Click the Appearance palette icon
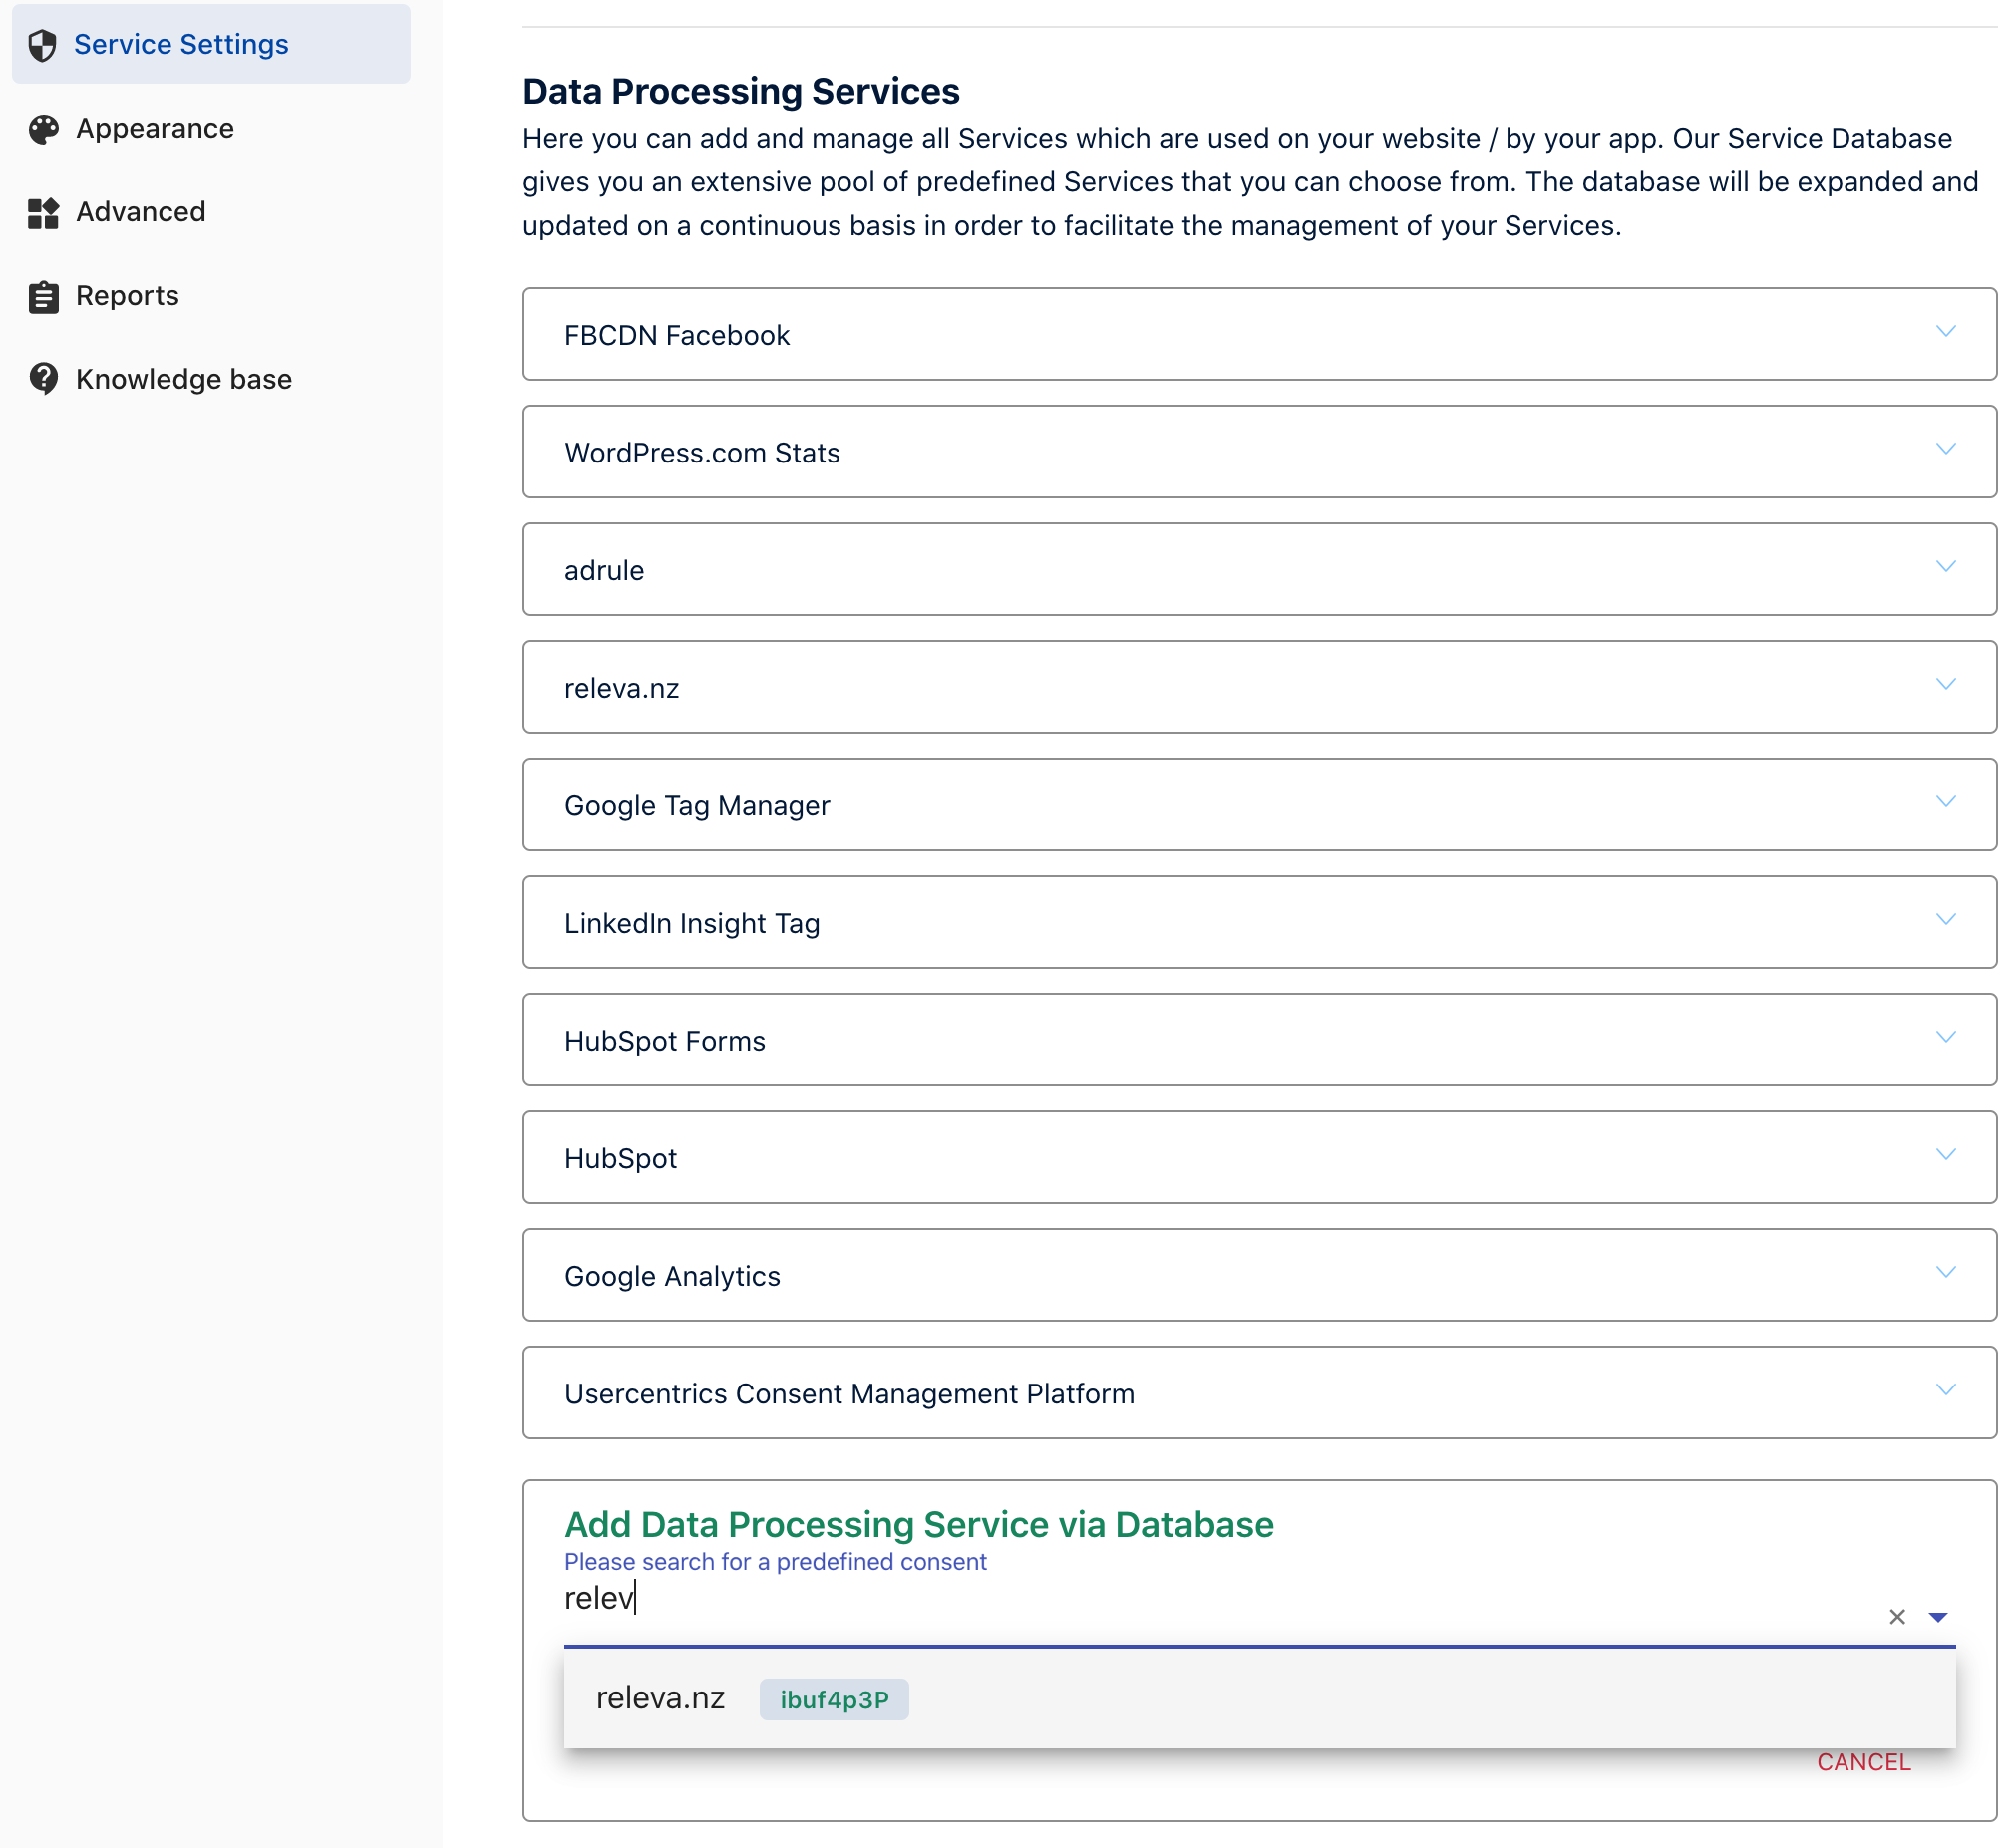Image resolution: width=2014 pixels, height=1848 pixels. pyautogui.click(x=43, y=129)
